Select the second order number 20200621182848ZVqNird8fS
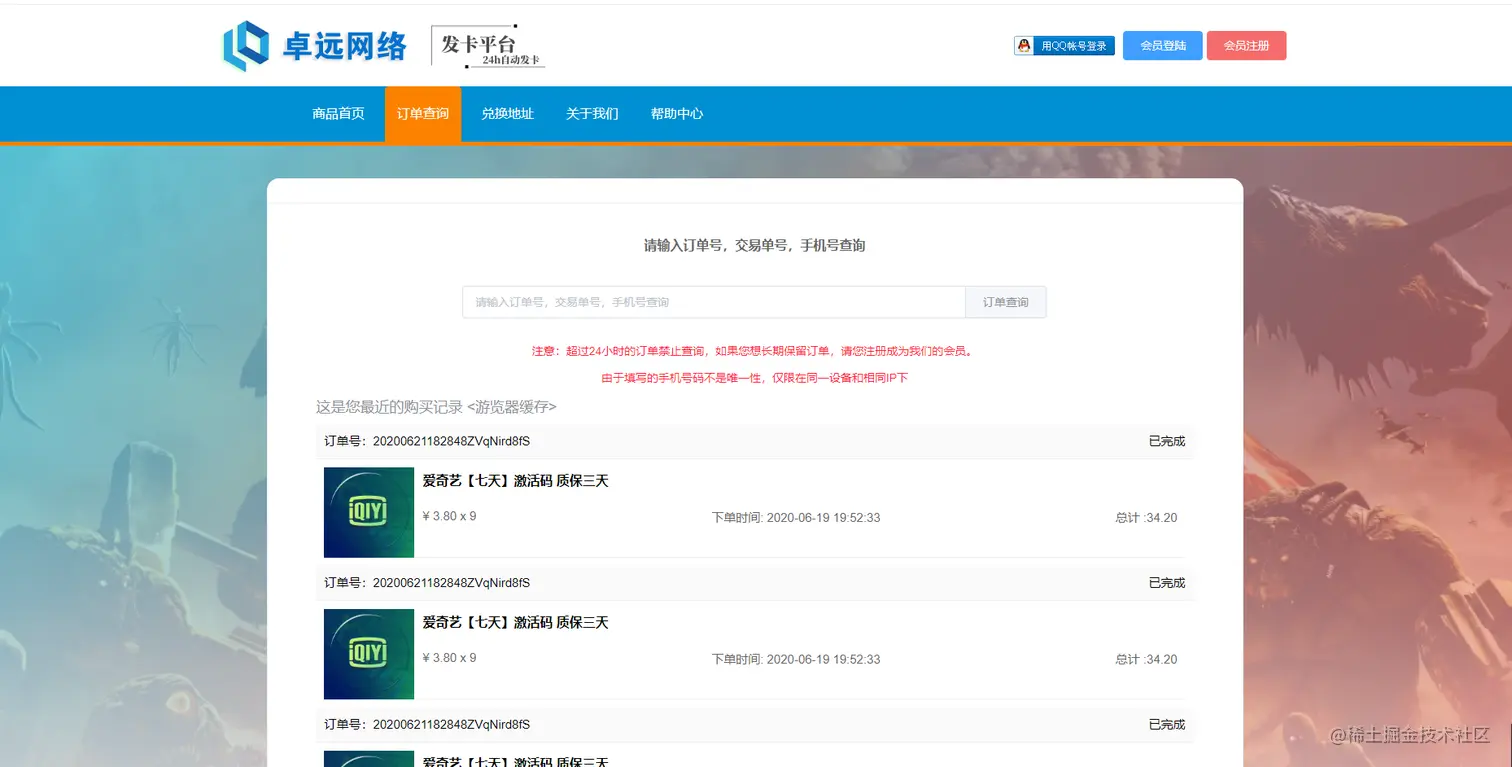Viewport: 1512px width, 767px height. [x=451, y=583]
